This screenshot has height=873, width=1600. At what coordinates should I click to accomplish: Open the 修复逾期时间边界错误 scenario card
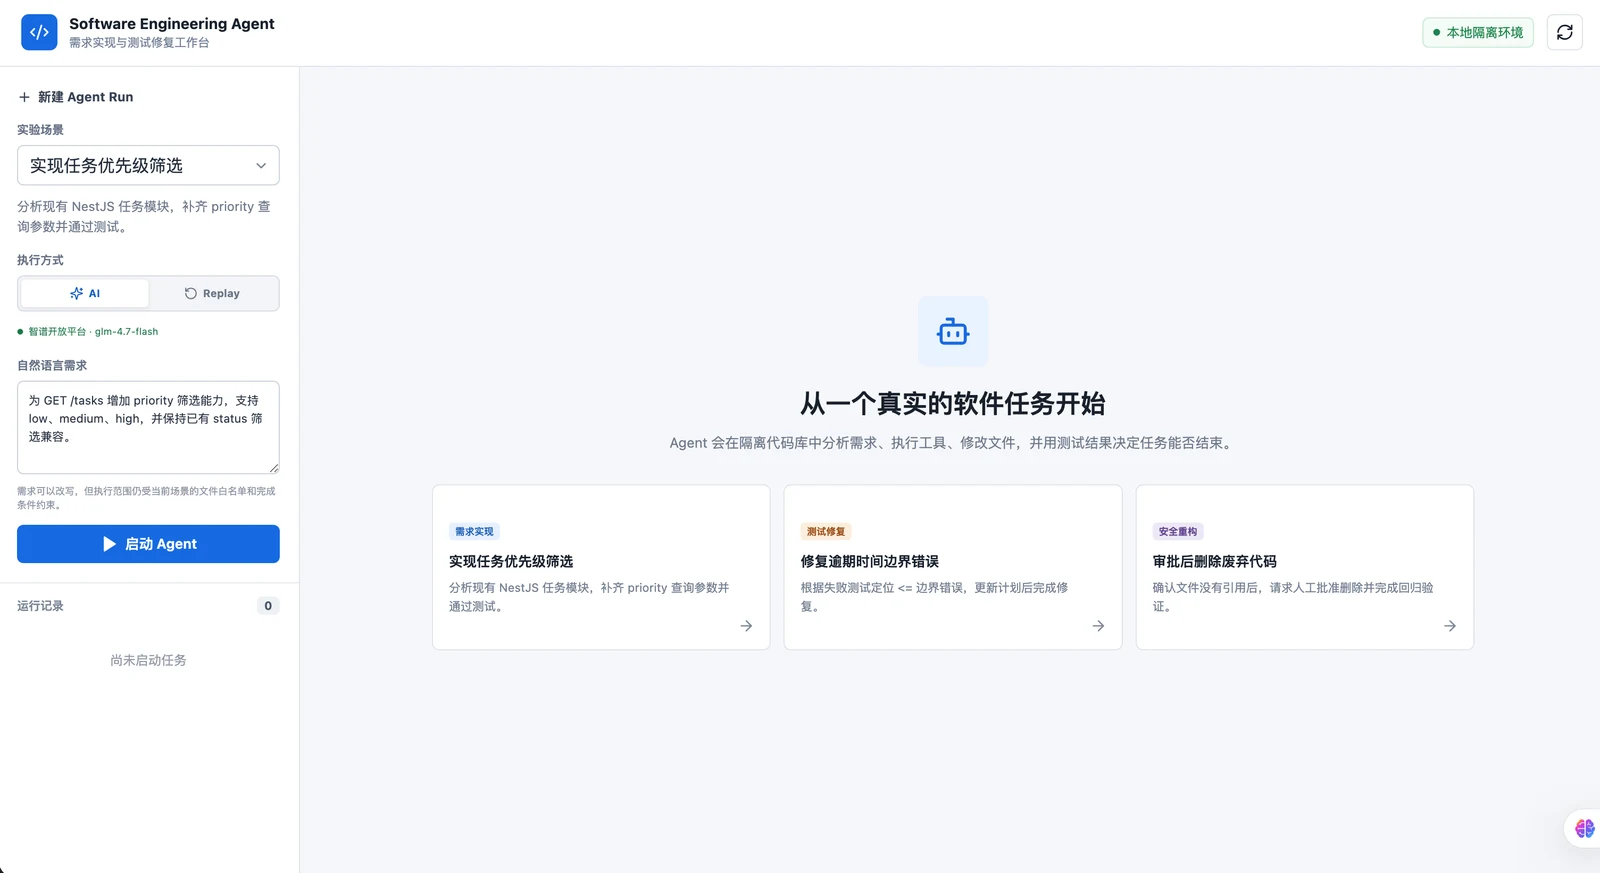[x=953, y=567]
